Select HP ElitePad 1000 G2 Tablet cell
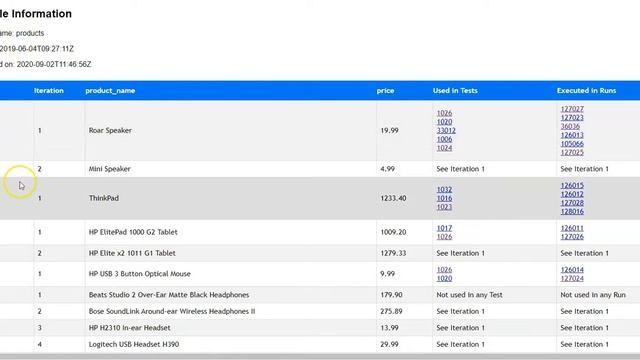Viewport: 640px width, 360px height. (x=230, y=232)
